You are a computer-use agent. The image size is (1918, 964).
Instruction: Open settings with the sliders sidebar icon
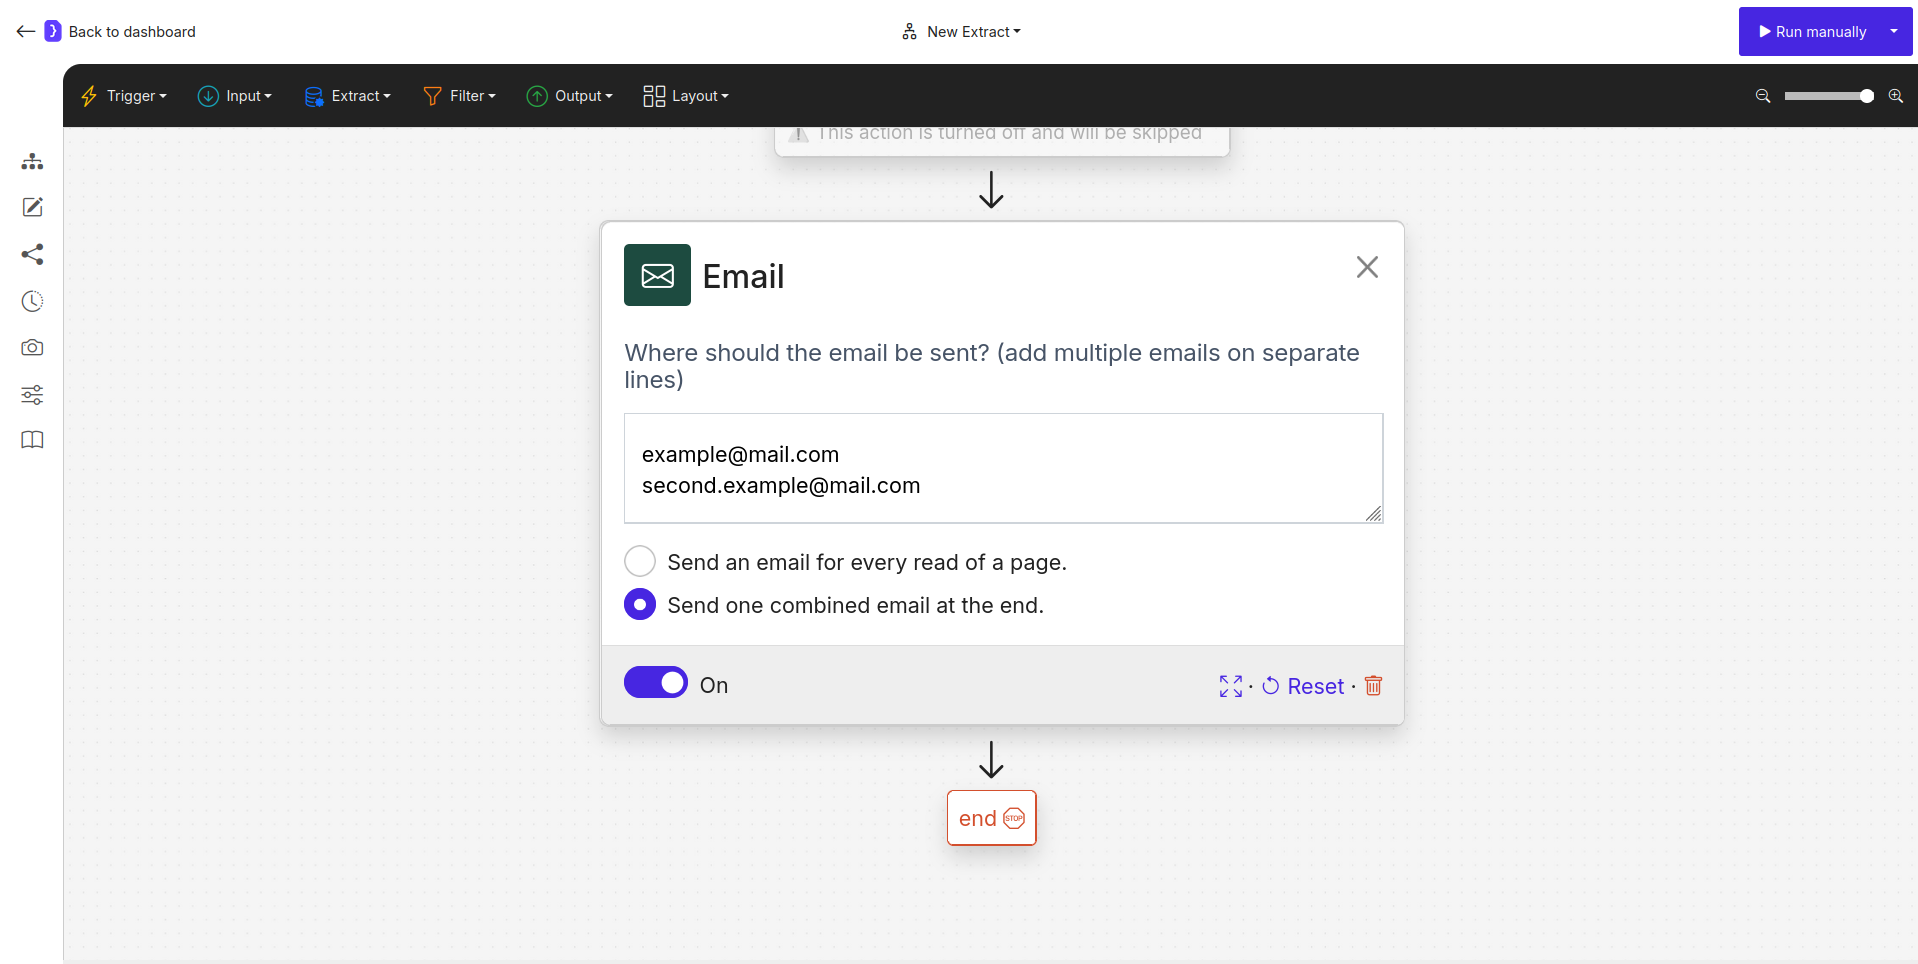pyautogui.click(x=32, y=394)
